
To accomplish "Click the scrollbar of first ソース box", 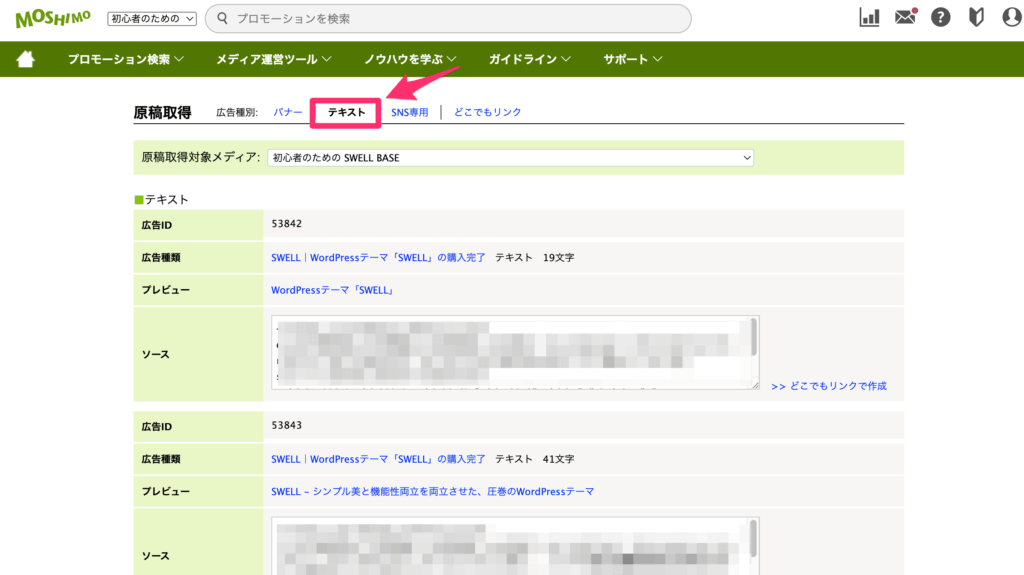I will tap(753, 340).
